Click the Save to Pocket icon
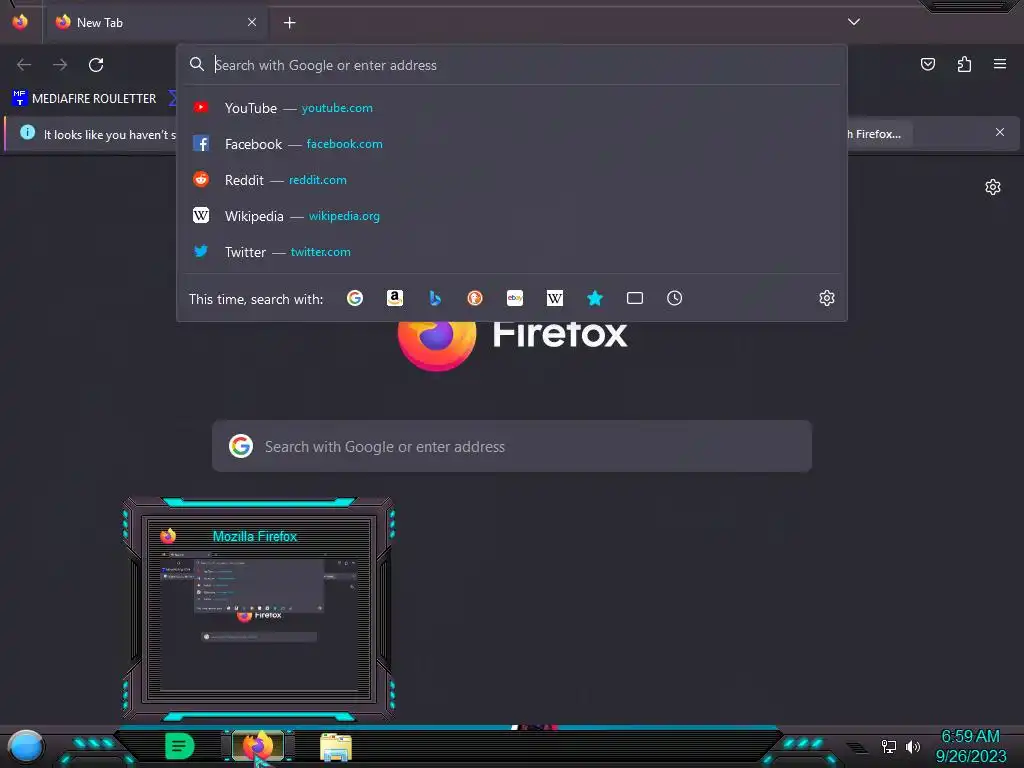Image resolution: width=1024 pixels, height=768 pixels. [x=928, y=64]
